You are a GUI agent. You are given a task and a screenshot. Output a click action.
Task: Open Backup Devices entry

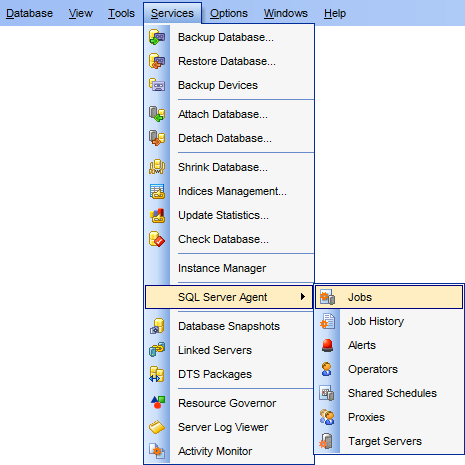coord(229,85)
